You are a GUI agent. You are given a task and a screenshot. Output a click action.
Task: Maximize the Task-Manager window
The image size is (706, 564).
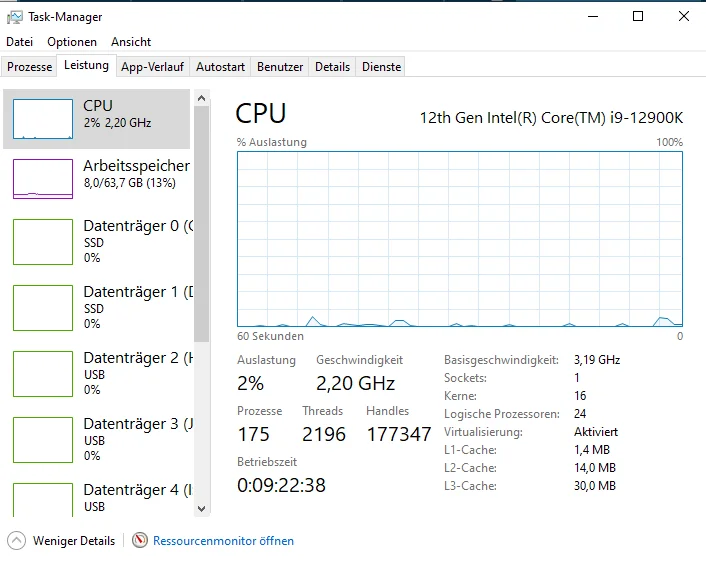[638, 17]
